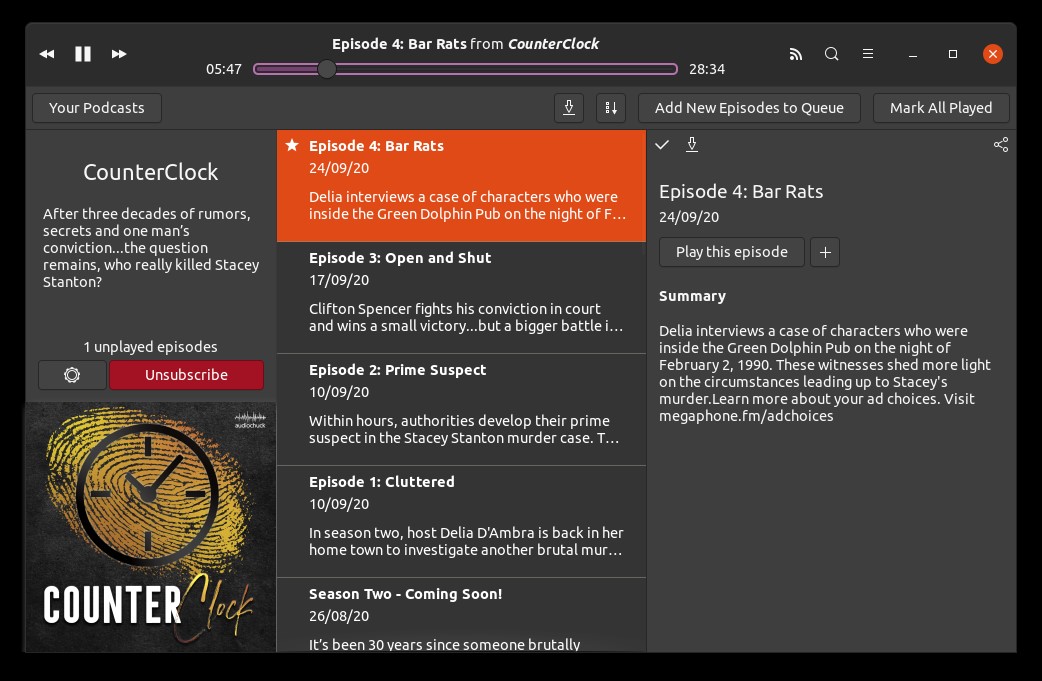Mark episode as played with checkmark icon
Image resolution: width=1042 pixels, height=681 pixels.
662,145
